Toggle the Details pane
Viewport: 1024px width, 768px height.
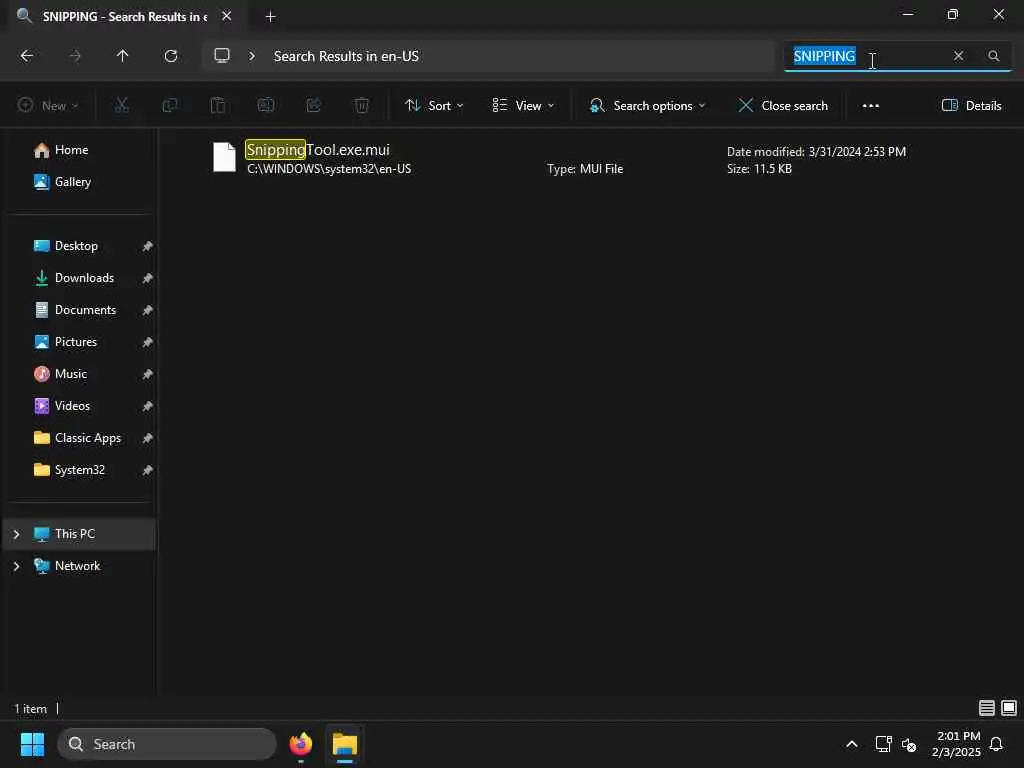(x=972, y=105)
